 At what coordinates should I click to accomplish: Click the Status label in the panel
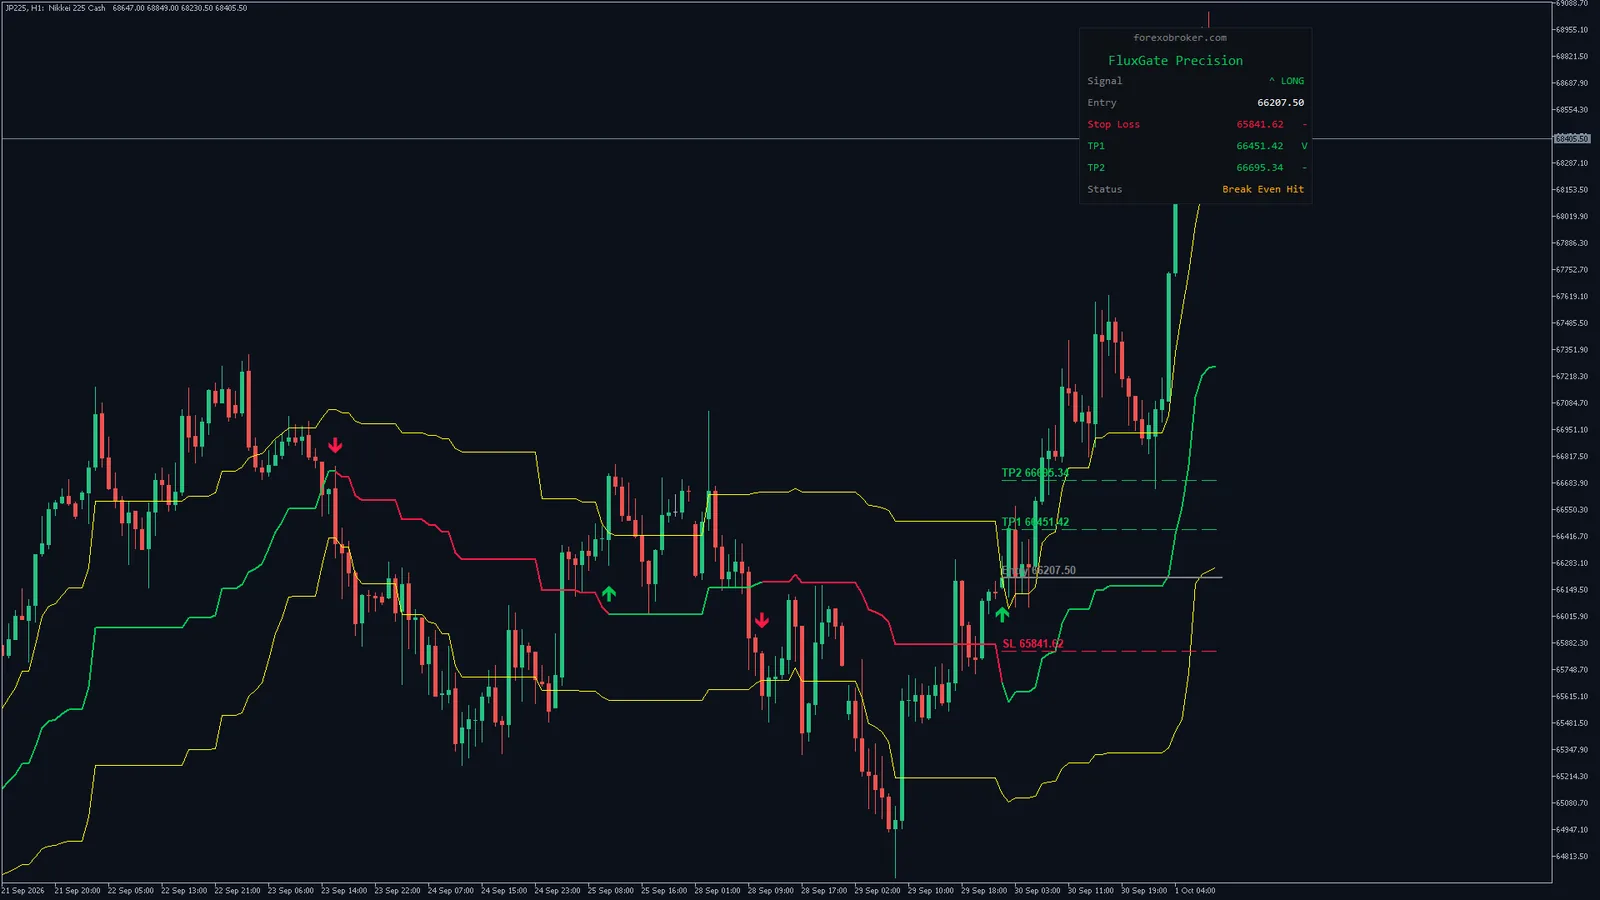click(x=1105, y=190)
